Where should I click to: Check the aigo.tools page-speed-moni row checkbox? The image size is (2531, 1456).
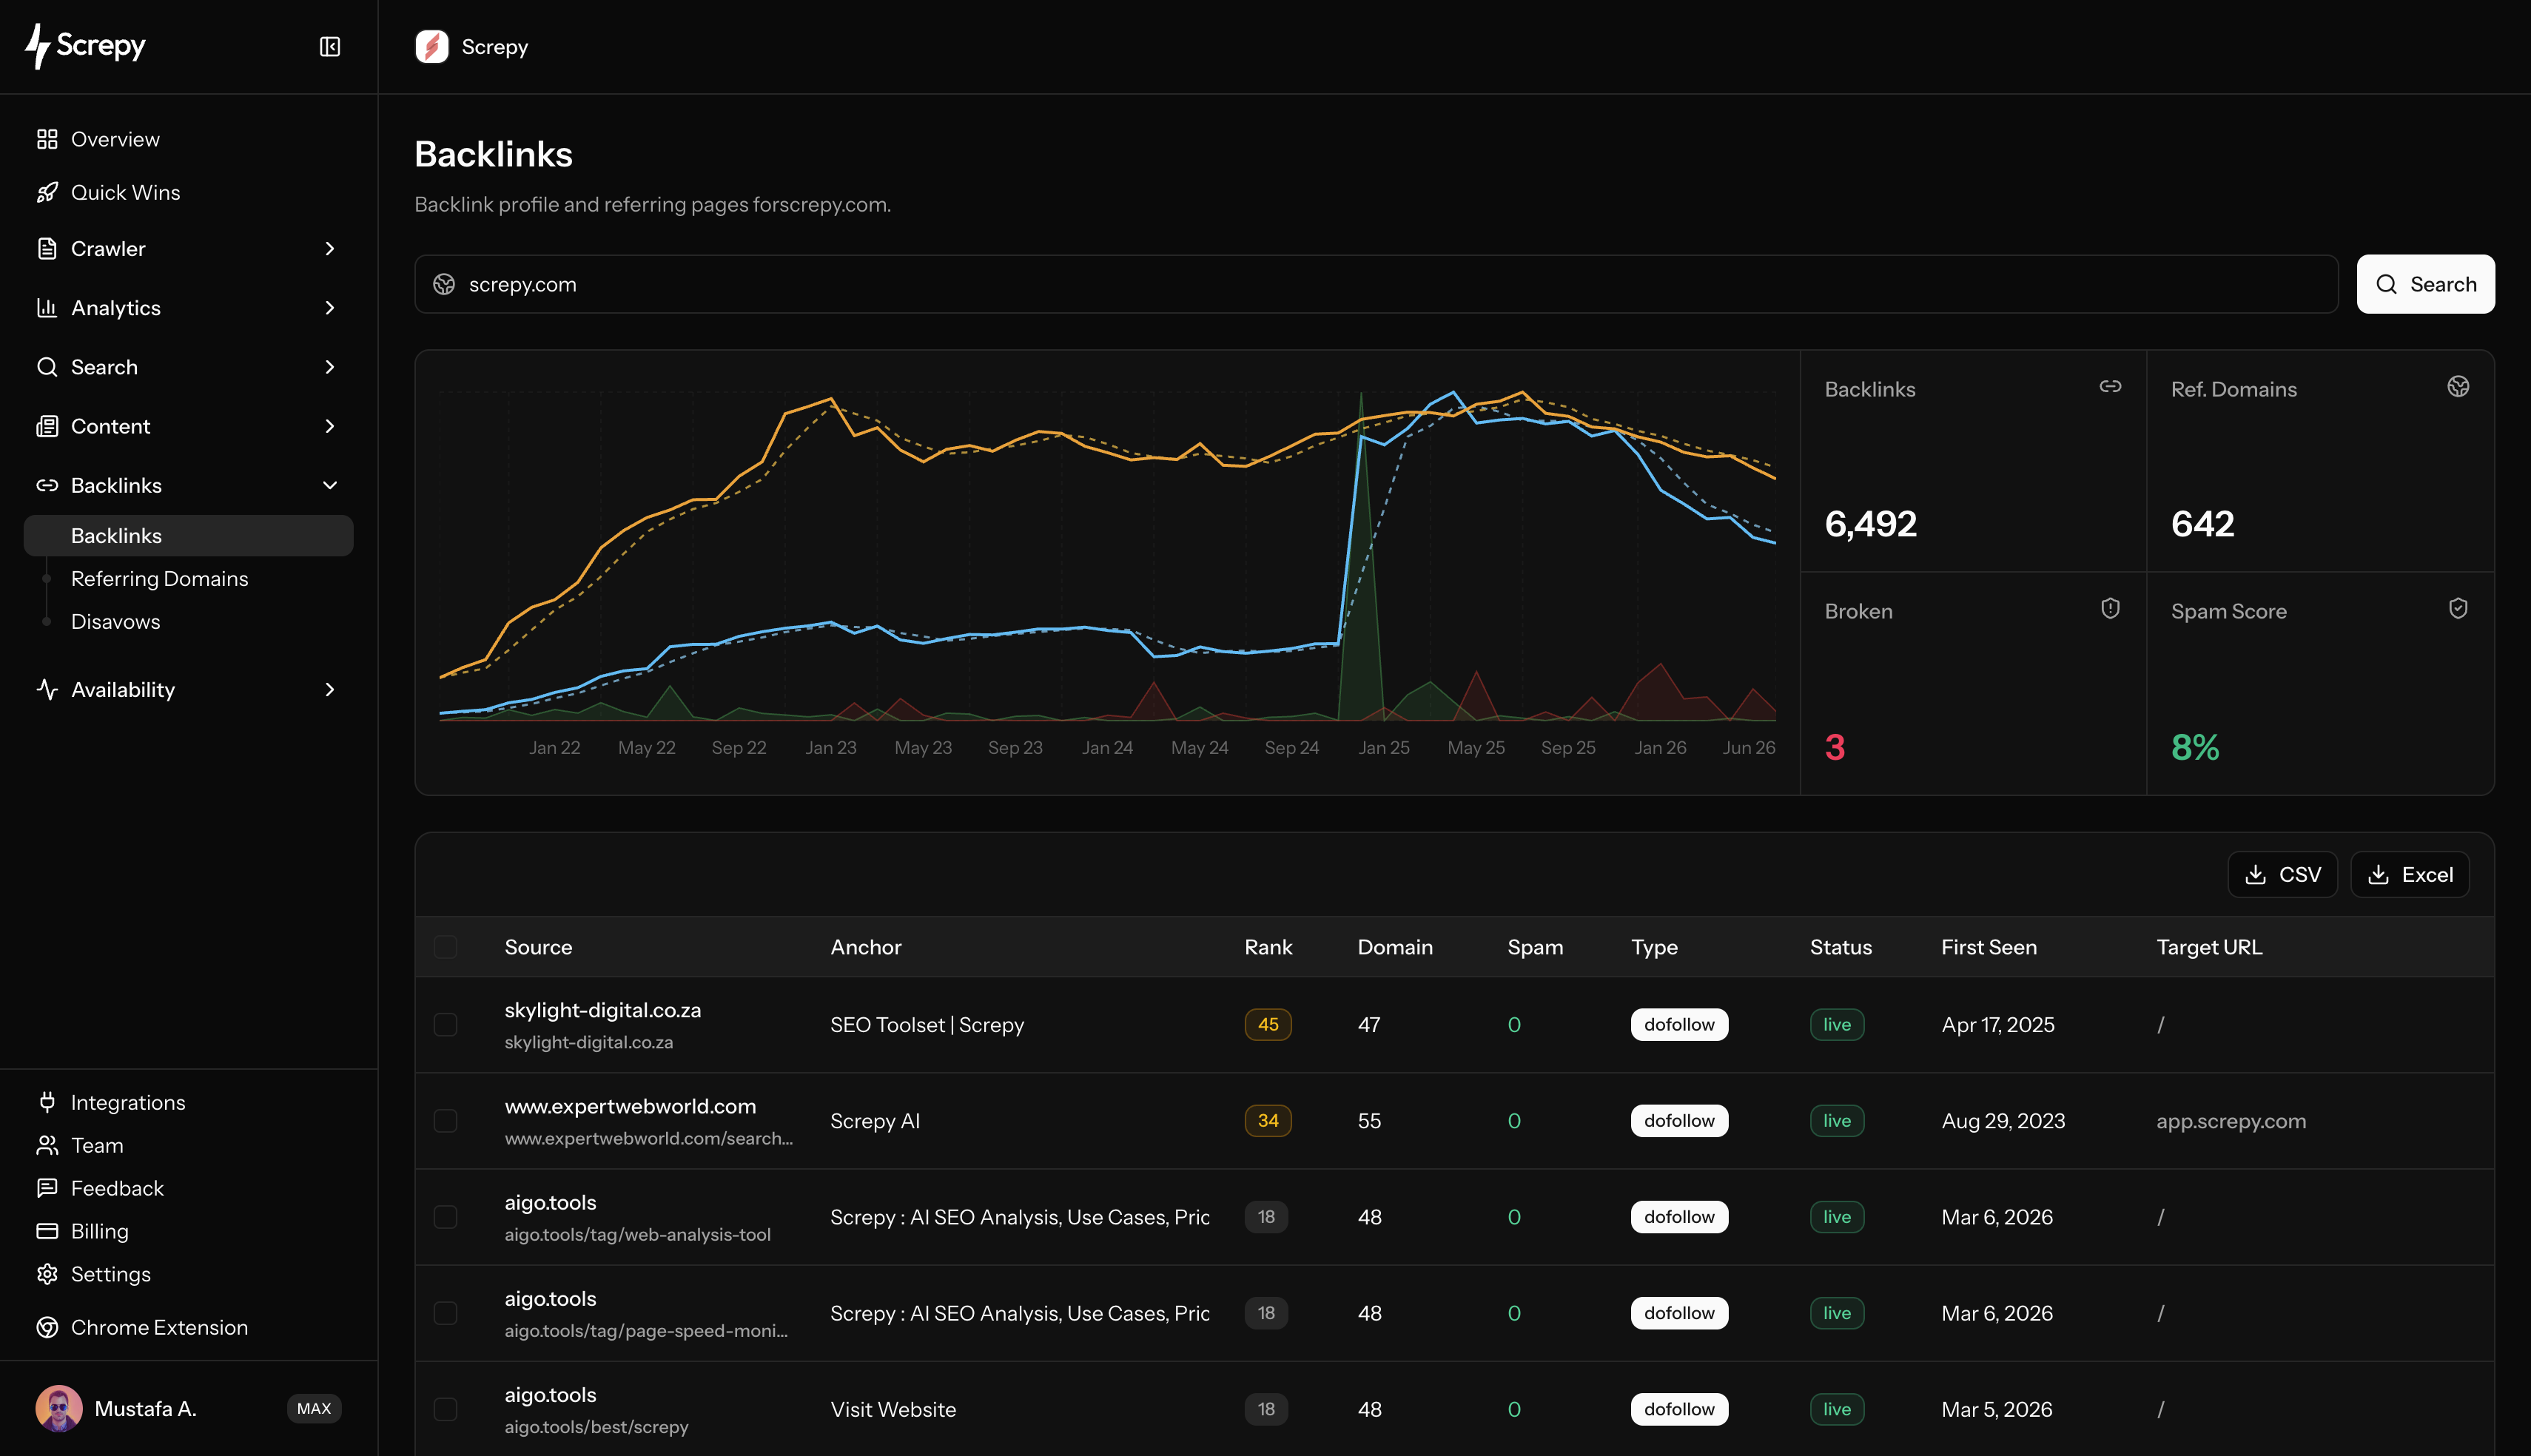(x=446, y=1312)
